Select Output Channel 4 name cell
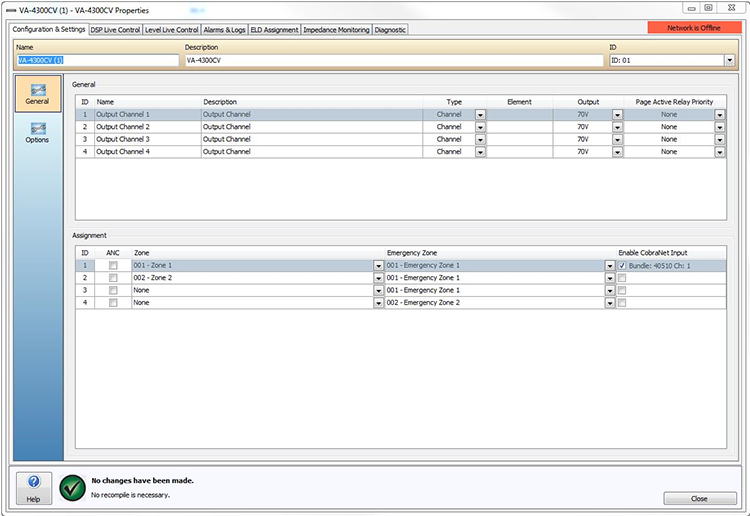This screenshot has height=516, width=750. [147, 152]
